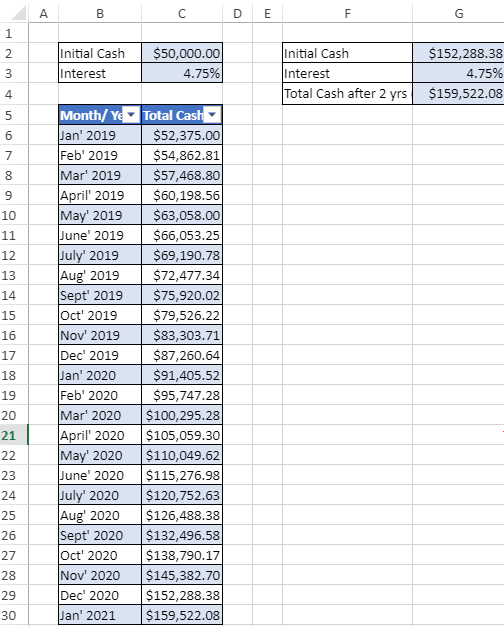Viewport: 504px width, 626px height.
Task: Select the 4.75% interest cell in column C
Action: coord(182,73)
